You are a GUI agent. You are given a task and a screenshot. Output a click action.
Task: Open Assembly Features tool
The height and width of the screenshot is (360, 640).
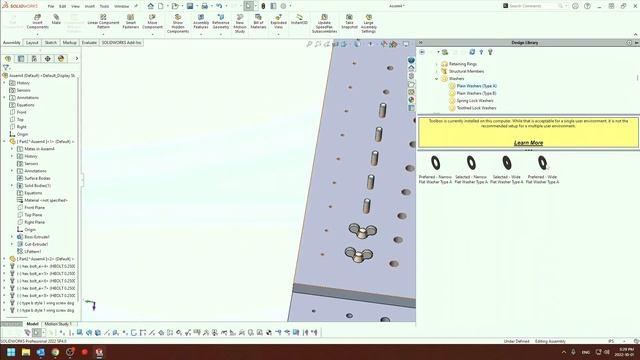(201, 21)
